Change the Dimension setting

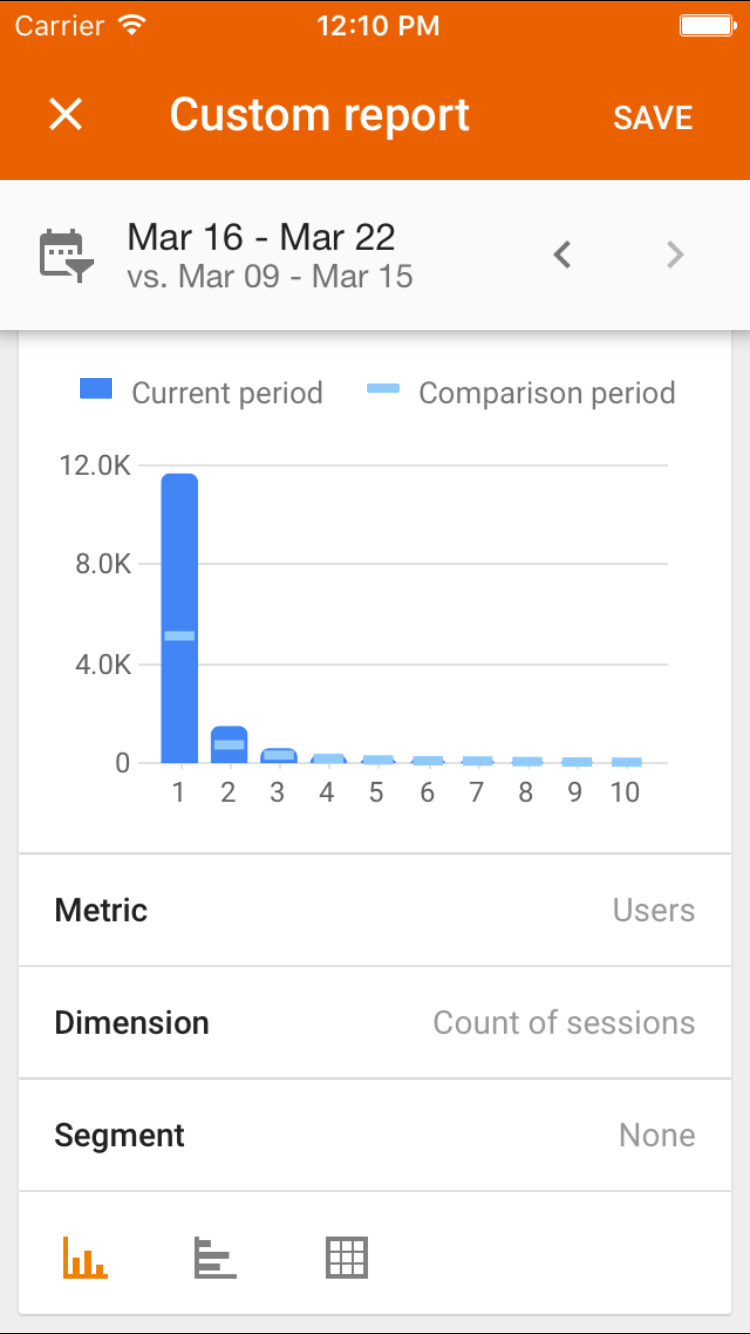click(375, 1022)
